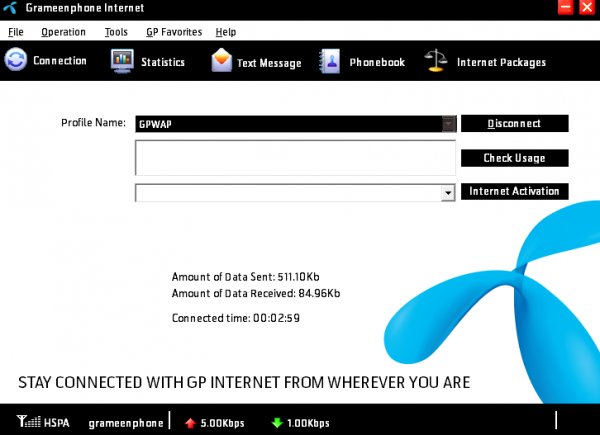This screenshot has height=435, width=600.
Task: Click the signal strength antenna icon
Action: click(x=28, y=422)
